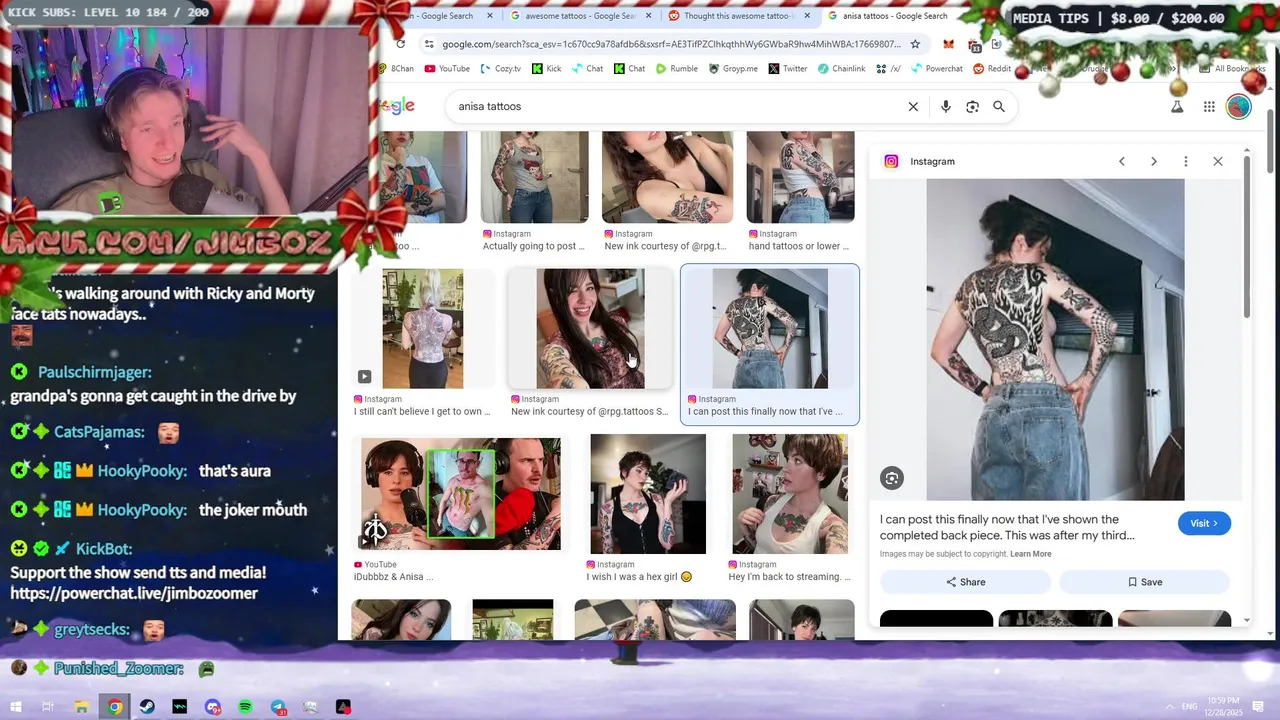
Task: Open Google Search Labs flask icon
Action: [x=1177, y=106]
